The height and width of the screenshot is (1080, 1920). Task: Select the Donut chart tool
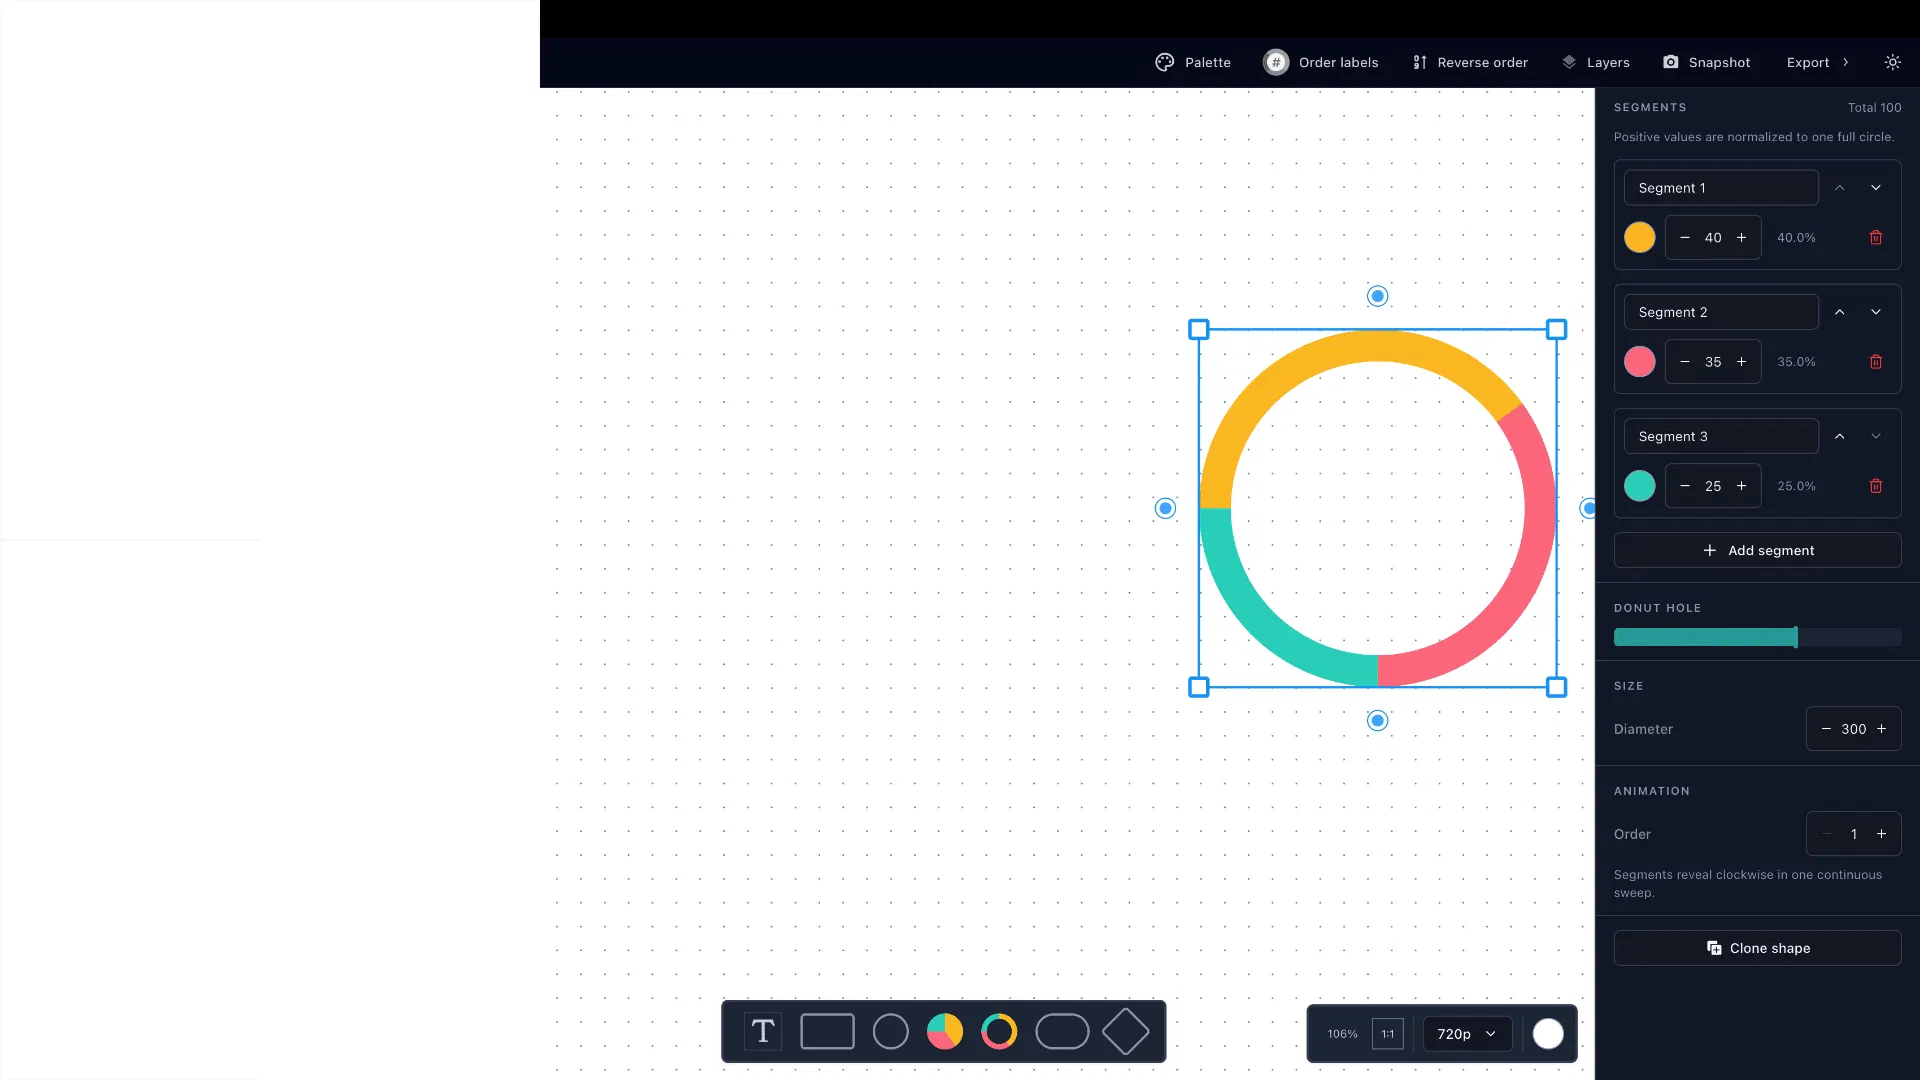[999, 1031]
